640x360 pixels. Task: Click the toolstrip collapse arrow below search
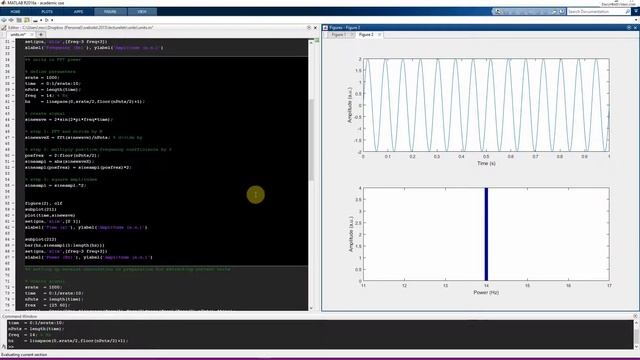point(636,20)
